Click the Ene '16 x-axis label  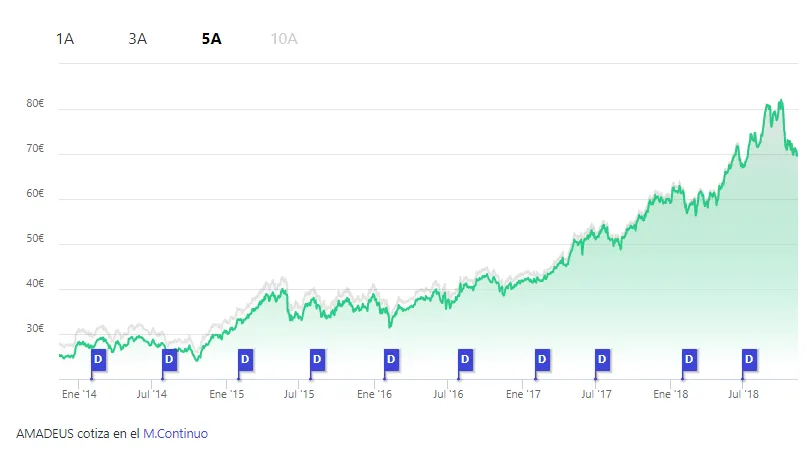coord(376,395)
